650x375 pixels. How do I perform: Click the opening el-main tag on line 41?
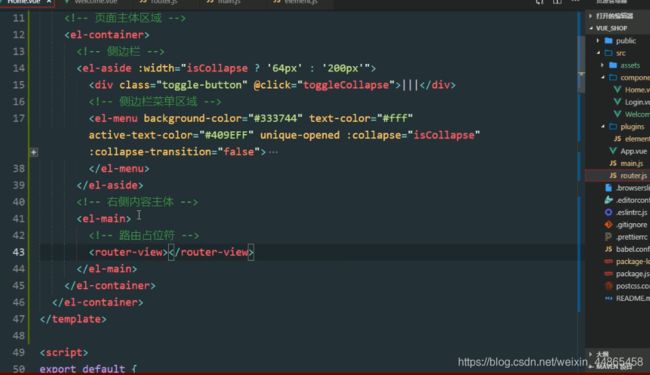coord(104,219)
